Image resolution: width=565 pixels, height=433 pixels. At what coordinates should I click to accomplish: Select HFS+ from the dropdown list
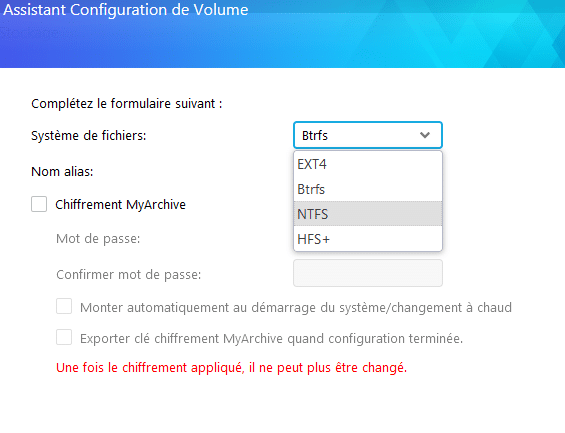pyautogui.click(x=368, y=239)
